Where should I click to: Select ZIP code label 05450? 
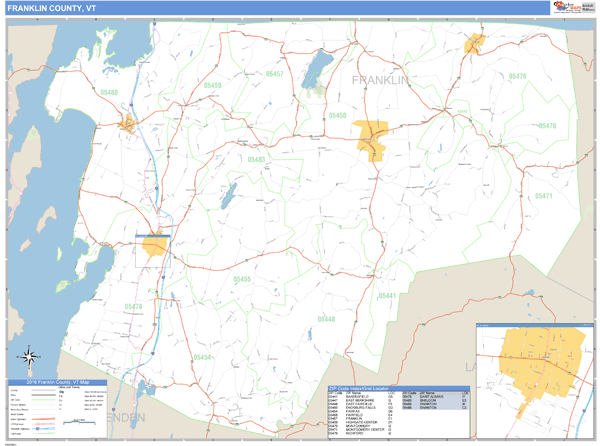pyautogui.click(x=337, y=115)
